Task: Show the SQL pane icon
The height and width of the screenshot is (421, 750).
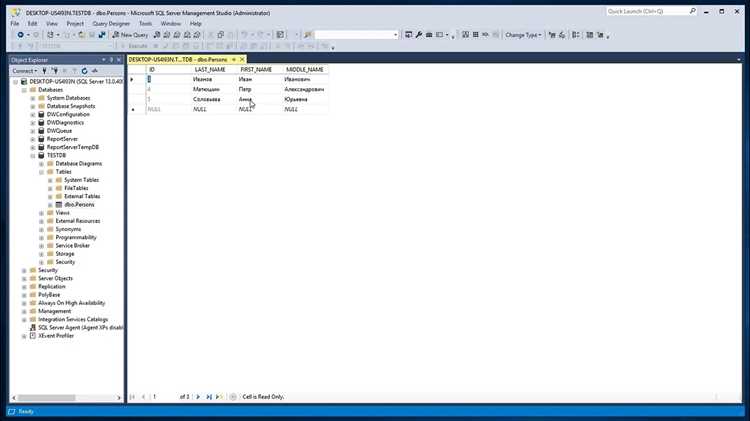Action: click(485, 35)
